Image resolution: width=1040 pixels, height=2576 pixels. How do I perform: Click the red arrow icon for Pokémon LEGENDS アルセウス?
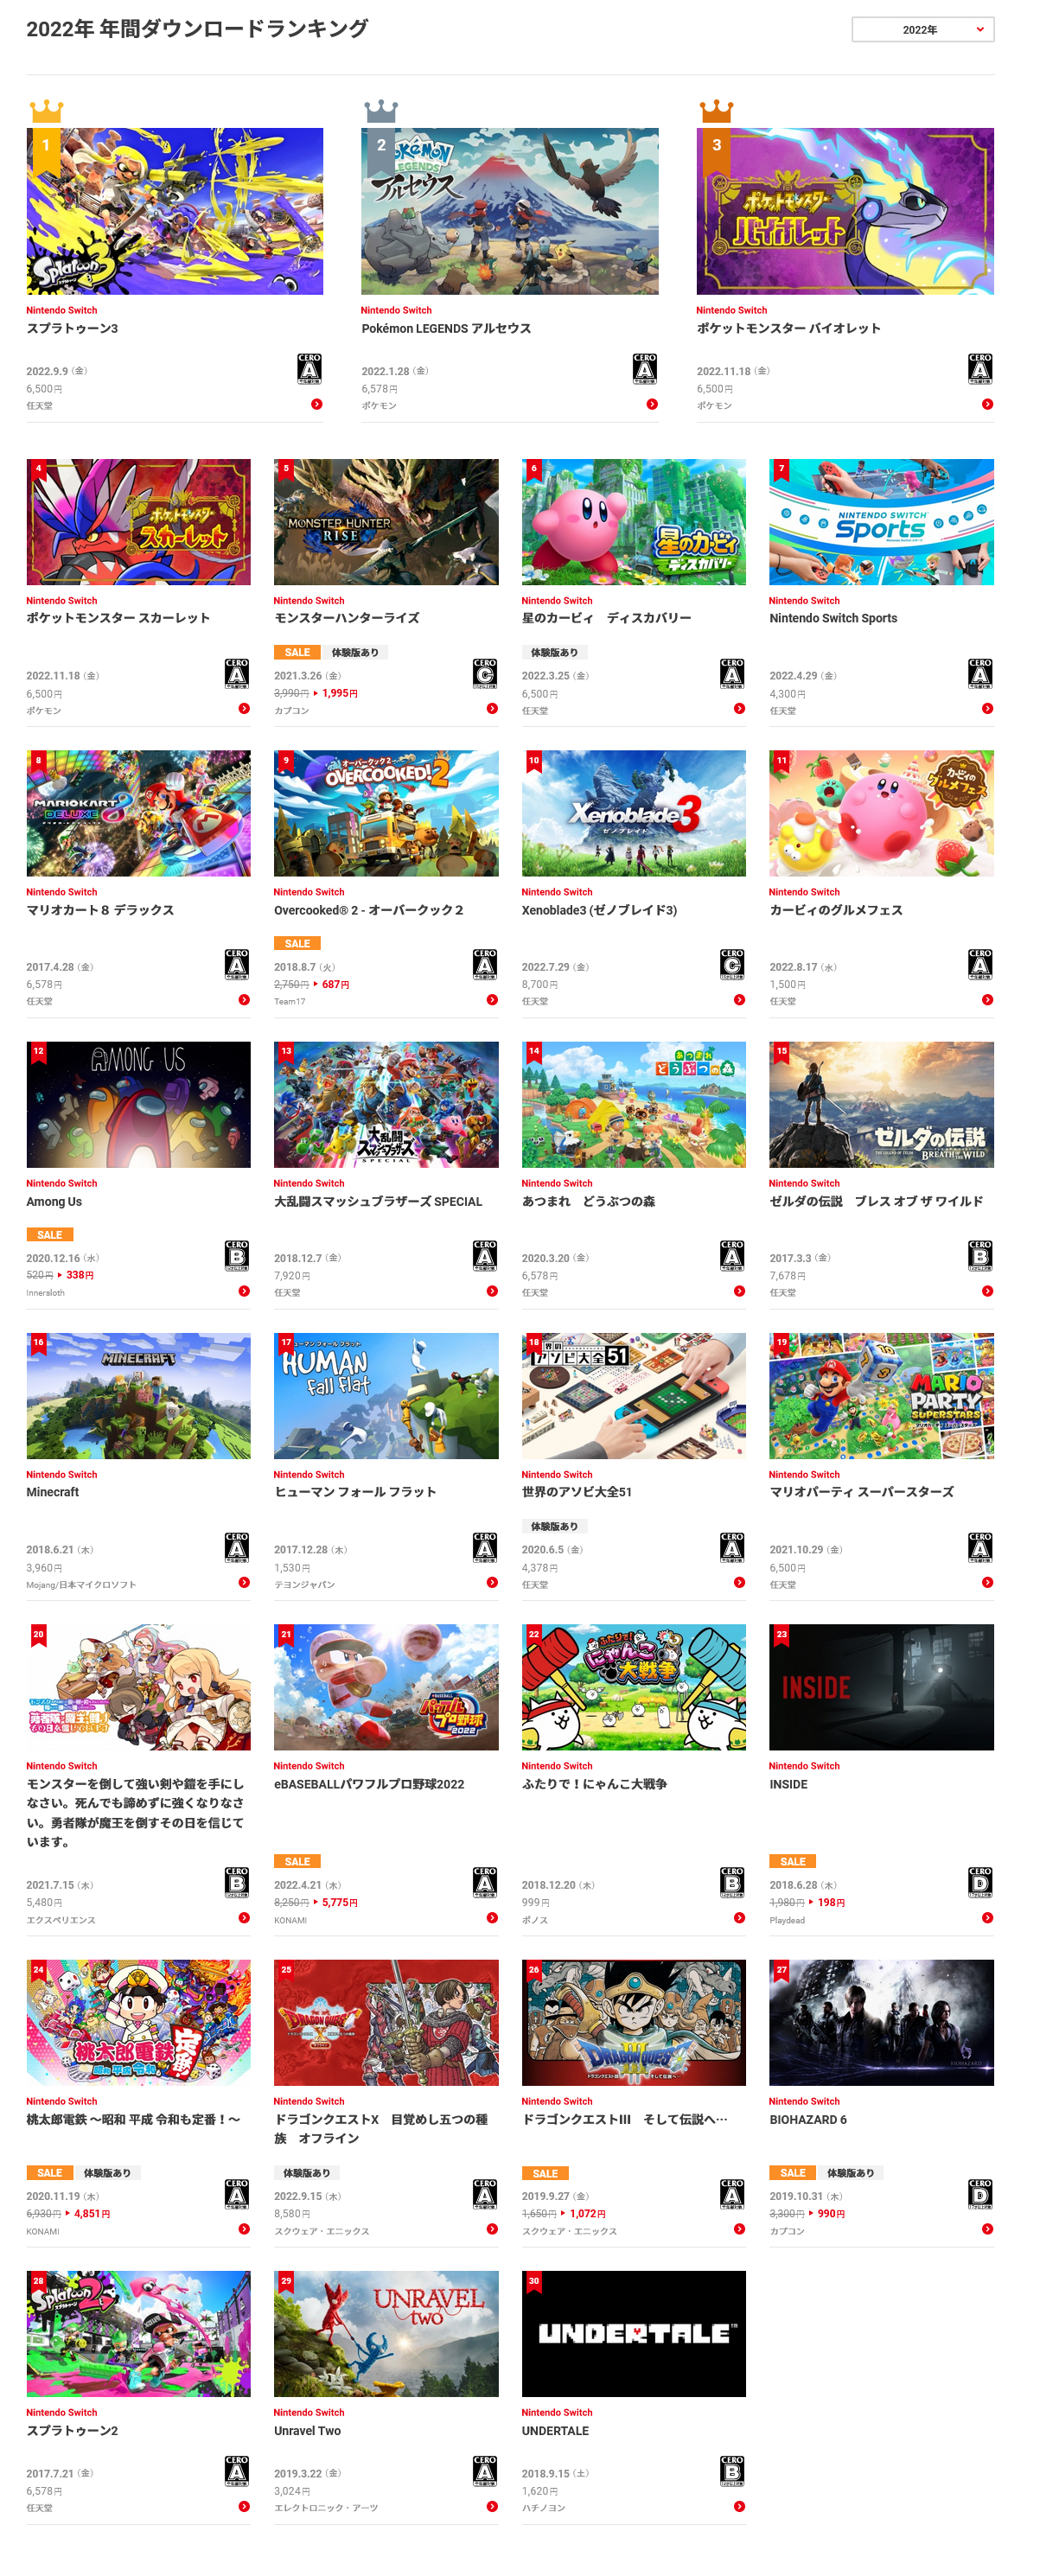point(652,404)
